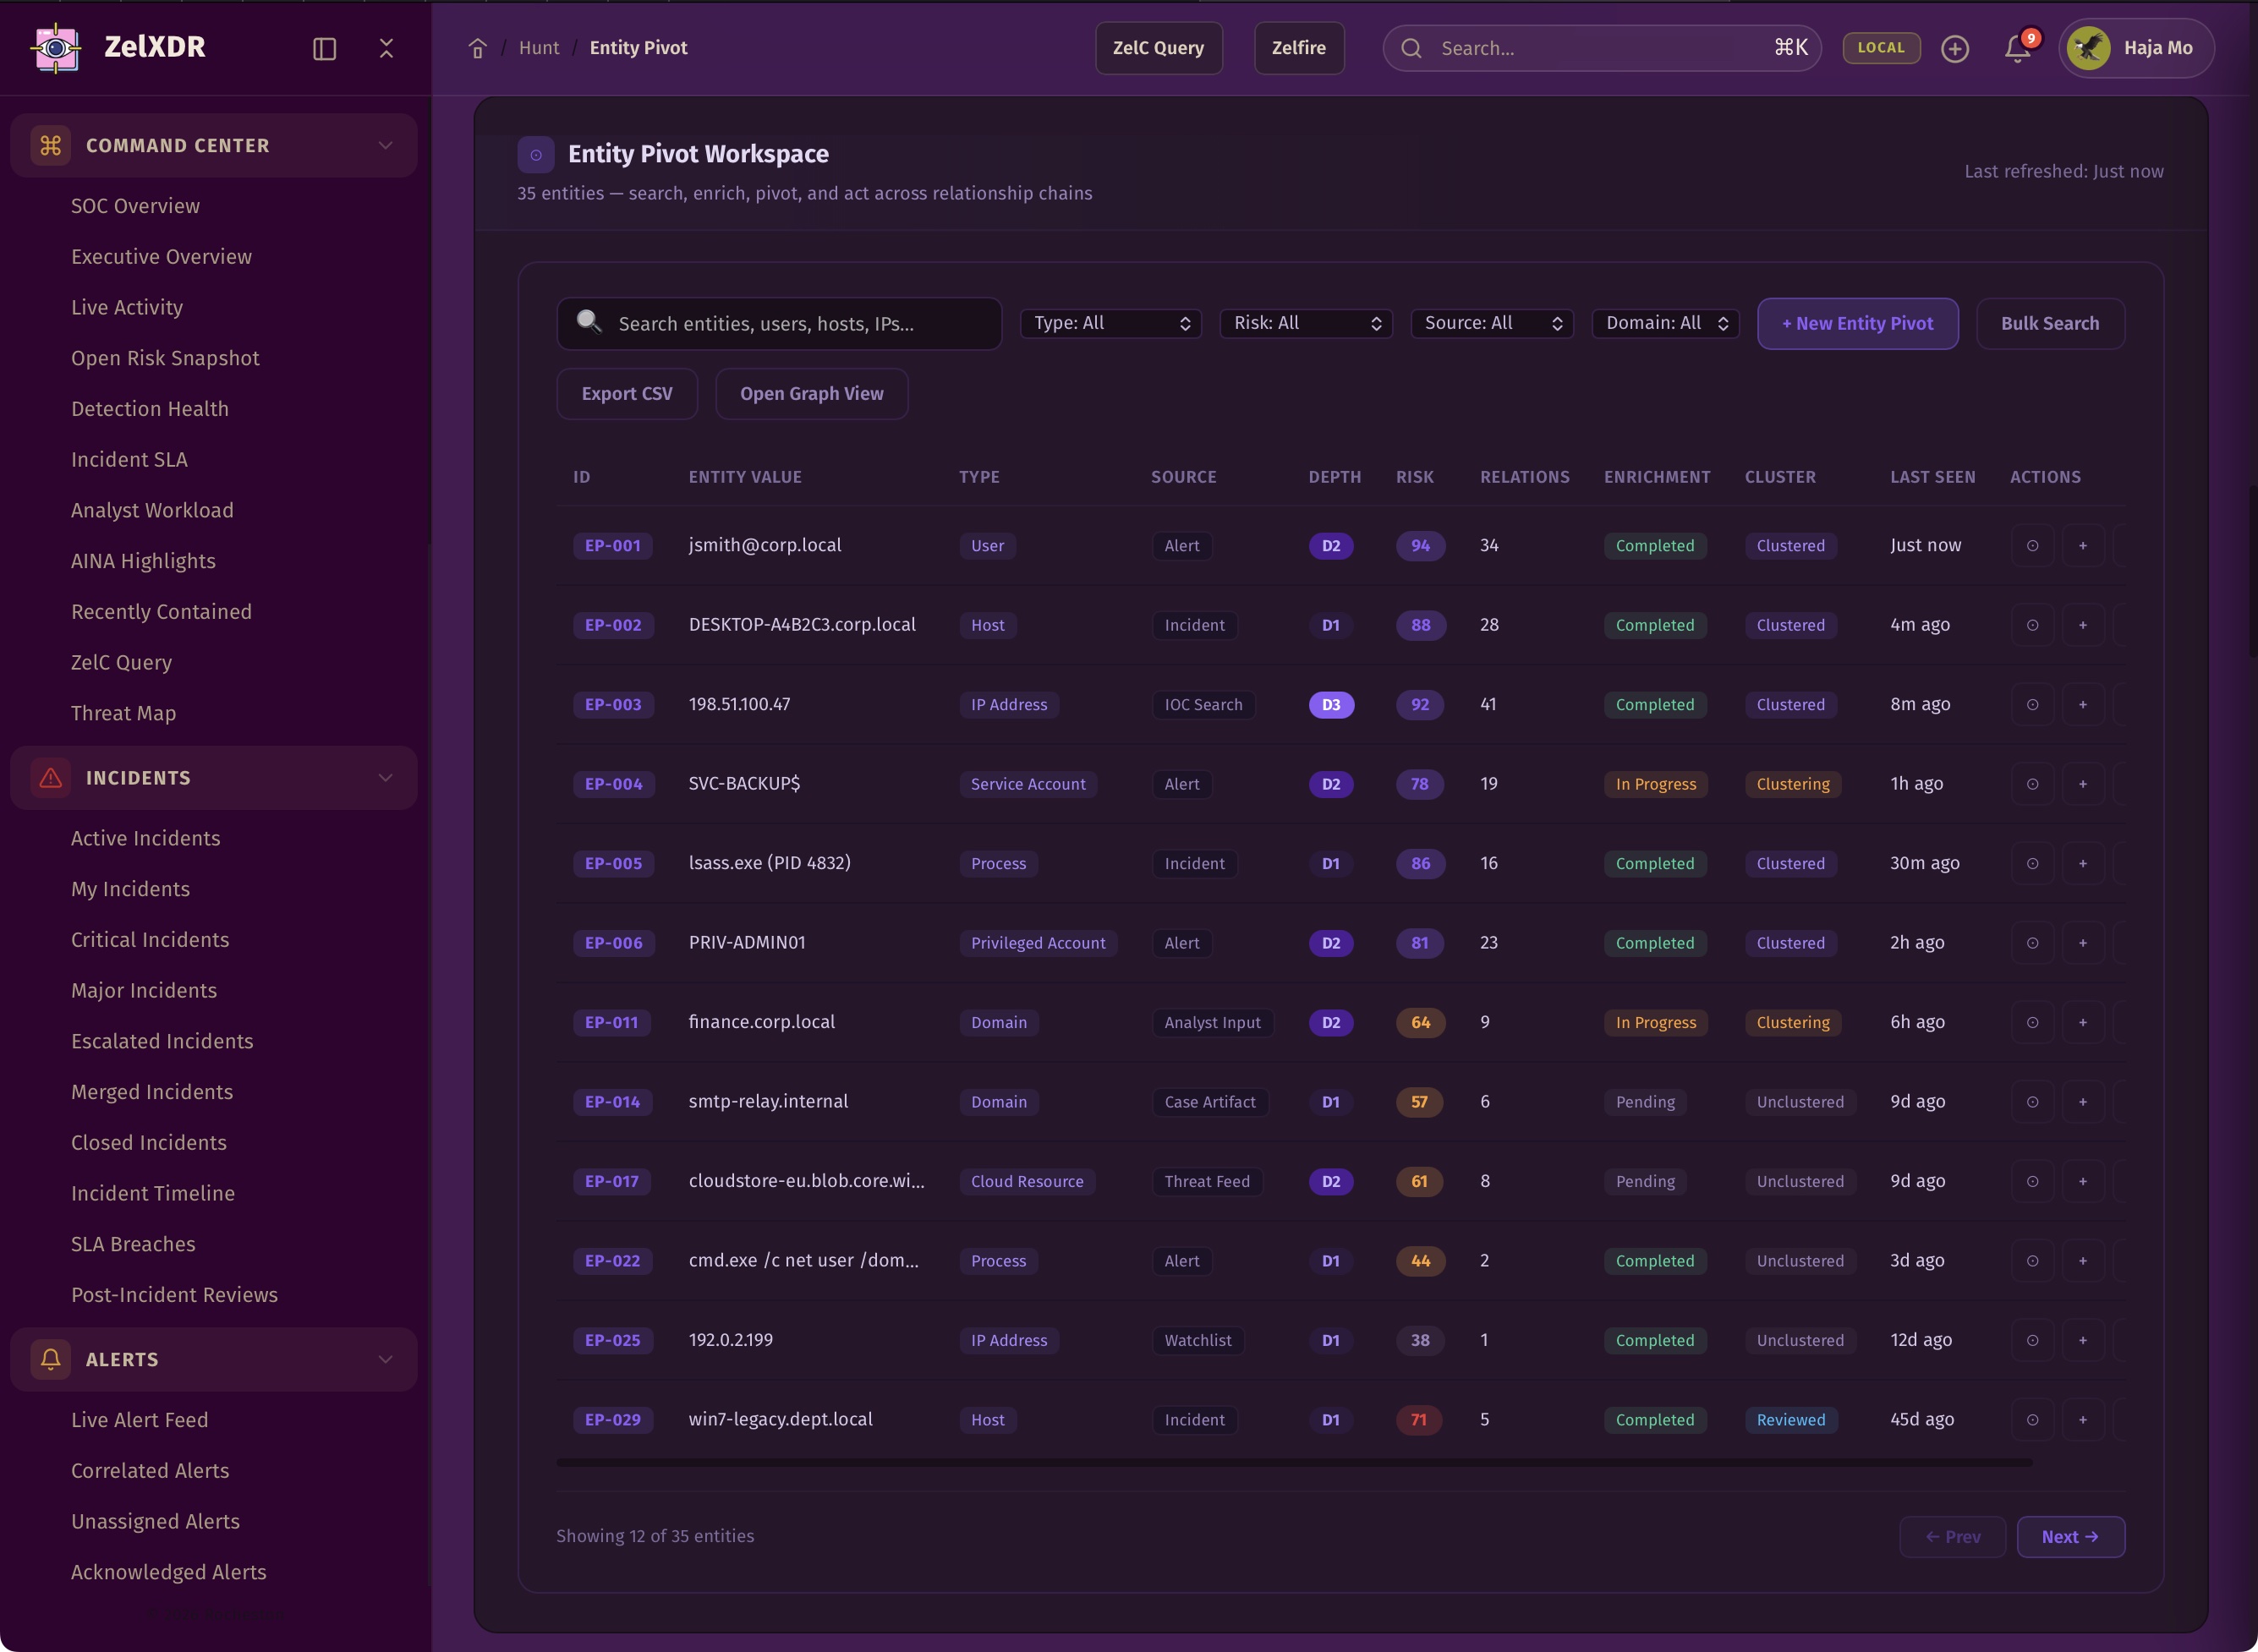Open the Type: All dropdown
2258x1652 pixels.
(x=1110, y=323)
